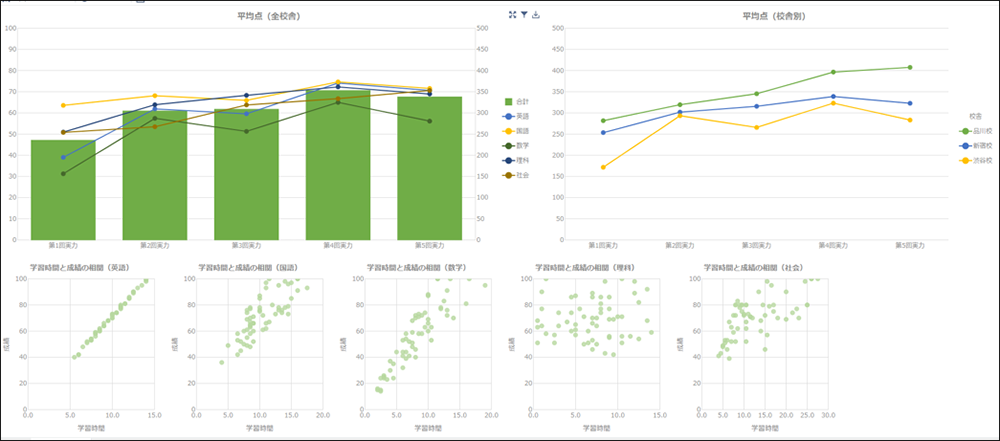Click 渋谷校 data point at 第1回実力
This screenshot has height=441, width=1000.
tap(603, 167)
